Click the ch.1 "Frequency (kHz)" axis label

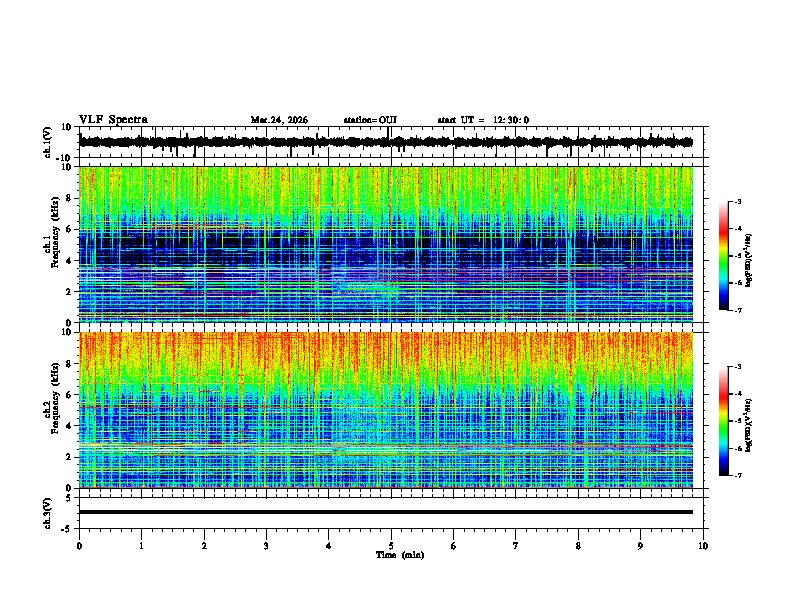click(x=55, y=232)
